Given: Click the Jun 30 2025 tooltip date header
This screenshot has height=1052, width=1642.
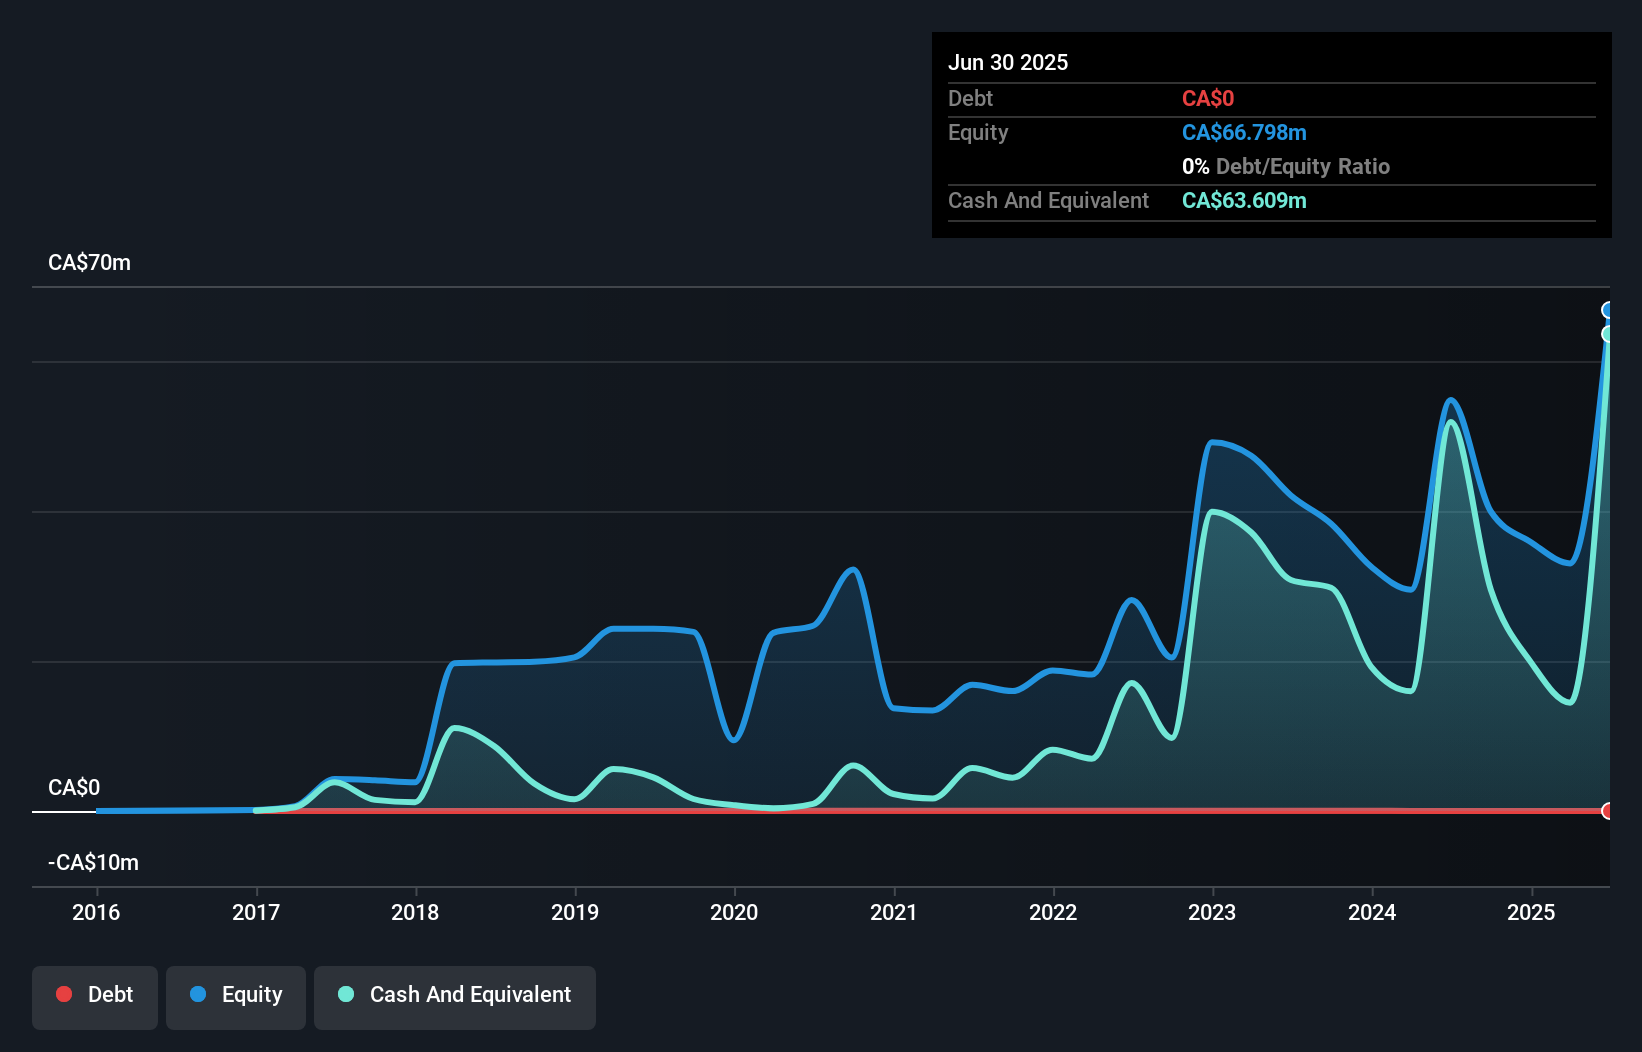Looking at the screenshot, I should click(x=1008, y=63).
